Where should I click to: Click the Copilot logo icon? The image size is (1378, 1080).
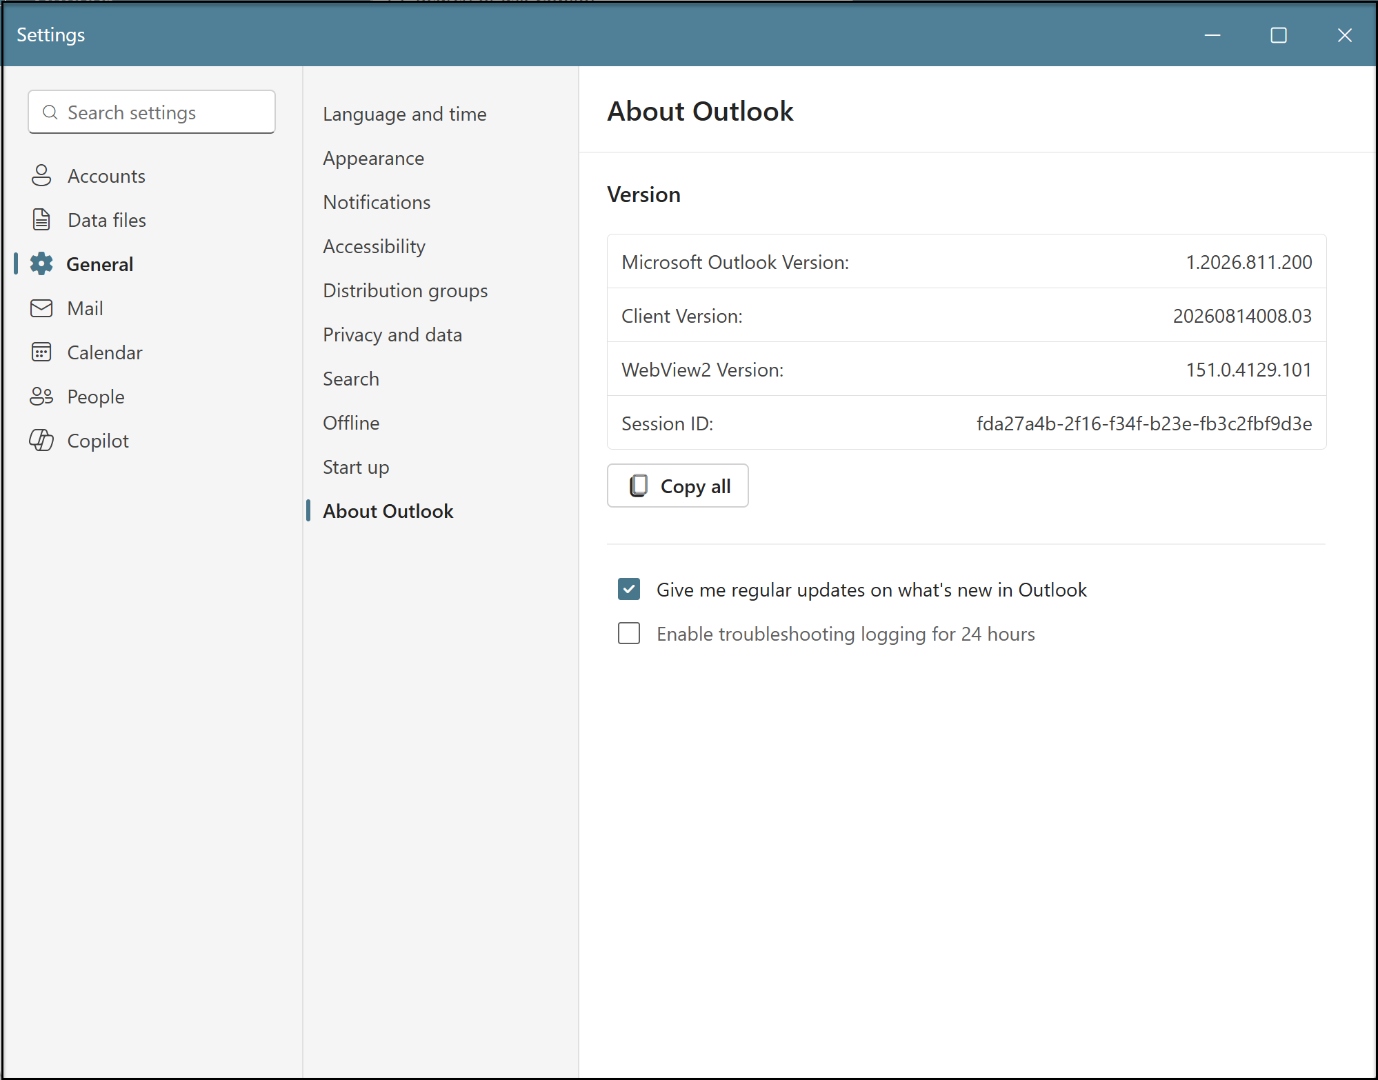coord(41,440)
